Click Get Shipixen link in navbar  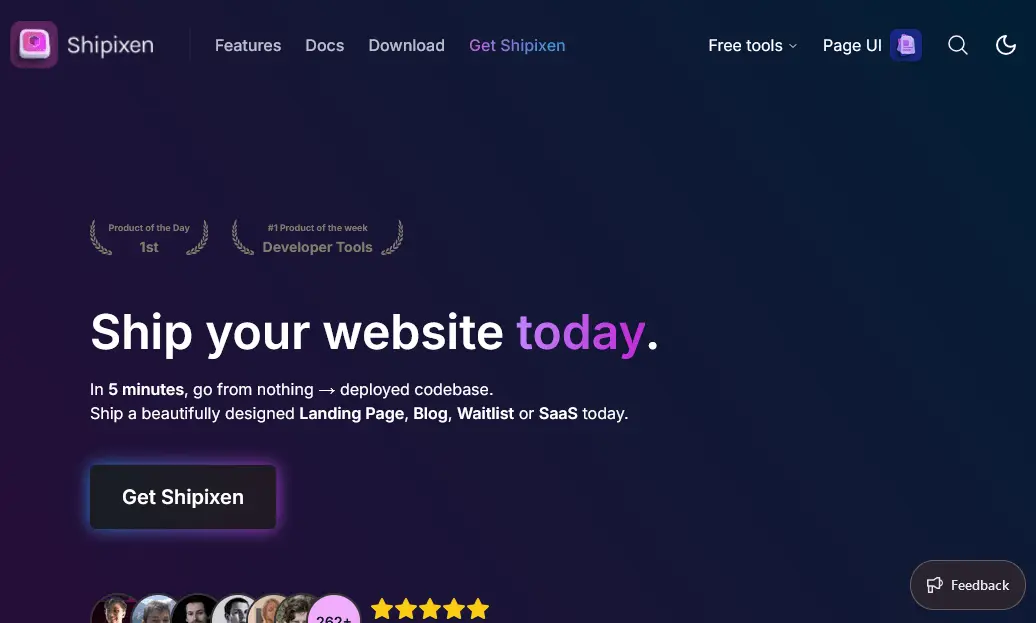[517, 46]
